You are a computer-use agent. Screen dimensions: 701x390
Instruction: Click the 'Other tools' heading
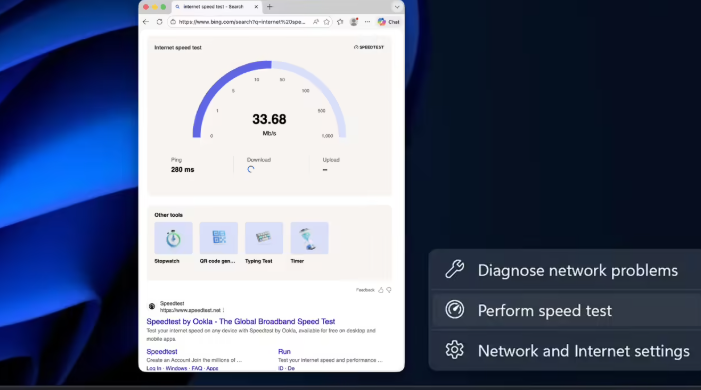click(169, 215)
